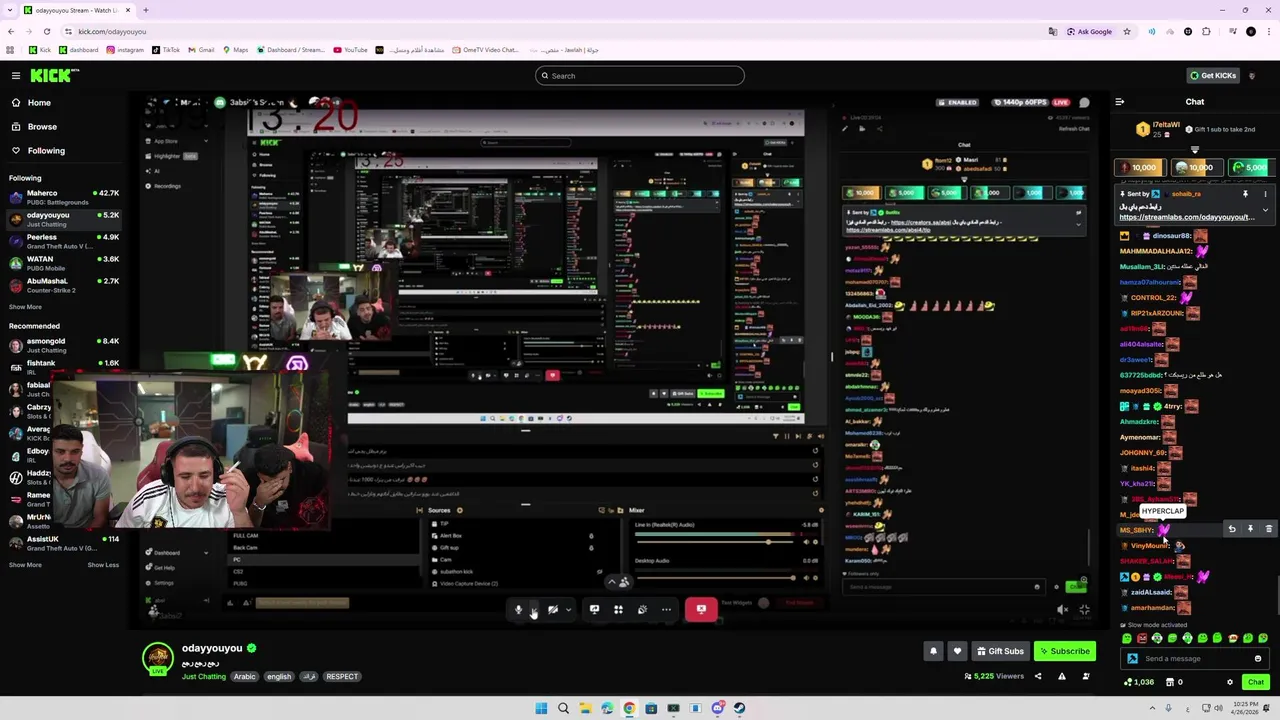This screenshot has width=1280, height=720.
Task: Open taskbar search
Action: click(563, 708)
